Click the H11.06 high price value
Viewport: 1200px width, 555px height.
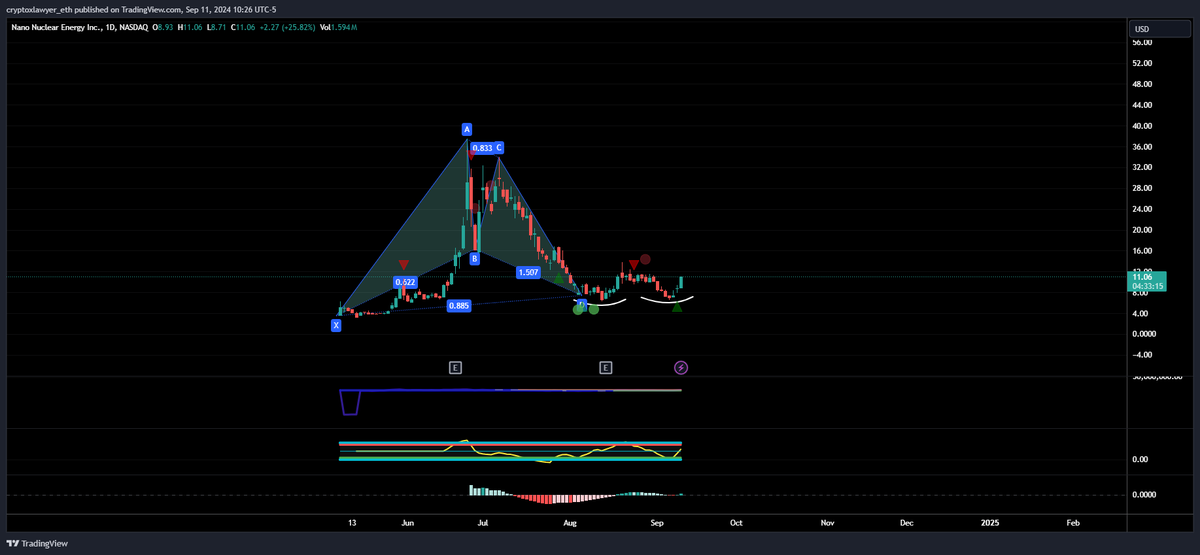[190, 27]
